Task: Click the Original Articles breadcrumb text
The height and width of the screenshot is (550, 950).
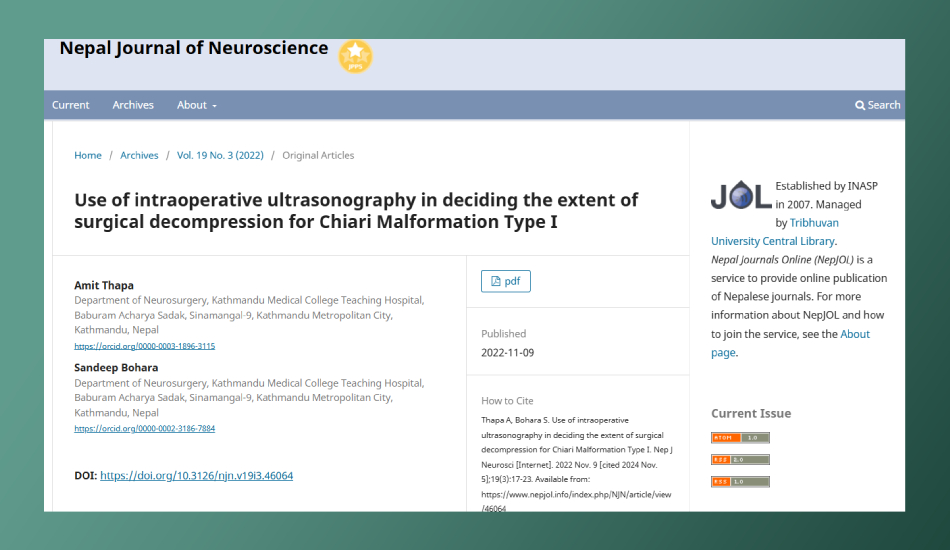Action: (x=318, y=156)
